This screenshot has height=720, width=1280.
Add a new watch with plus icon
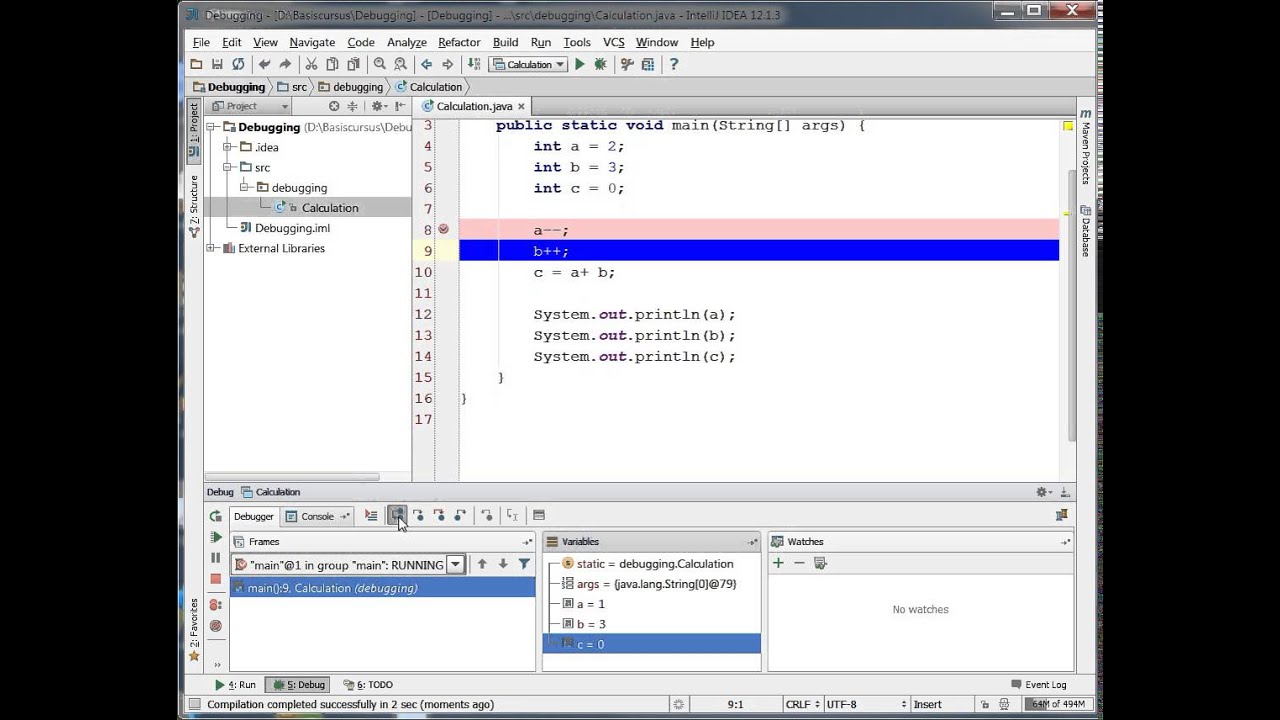pyautogui.click(x=778, y=563)
